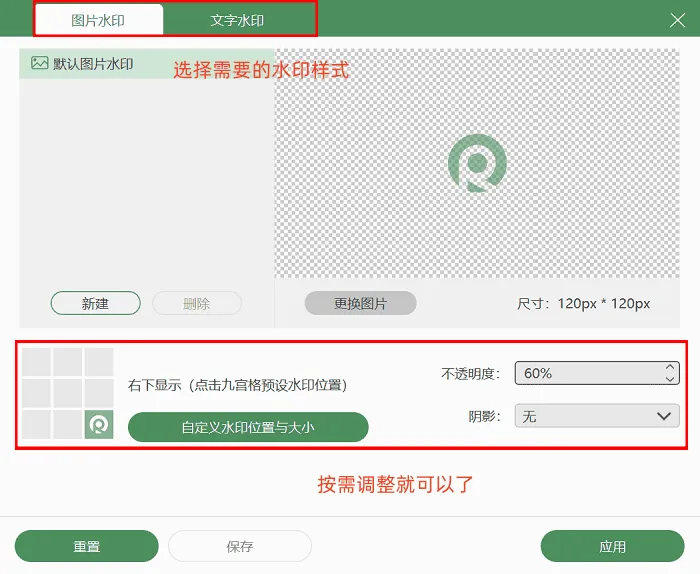Click the image icon beside 默认图片水印
Viewport: 700px width, 574px height.
click(40, 63)
